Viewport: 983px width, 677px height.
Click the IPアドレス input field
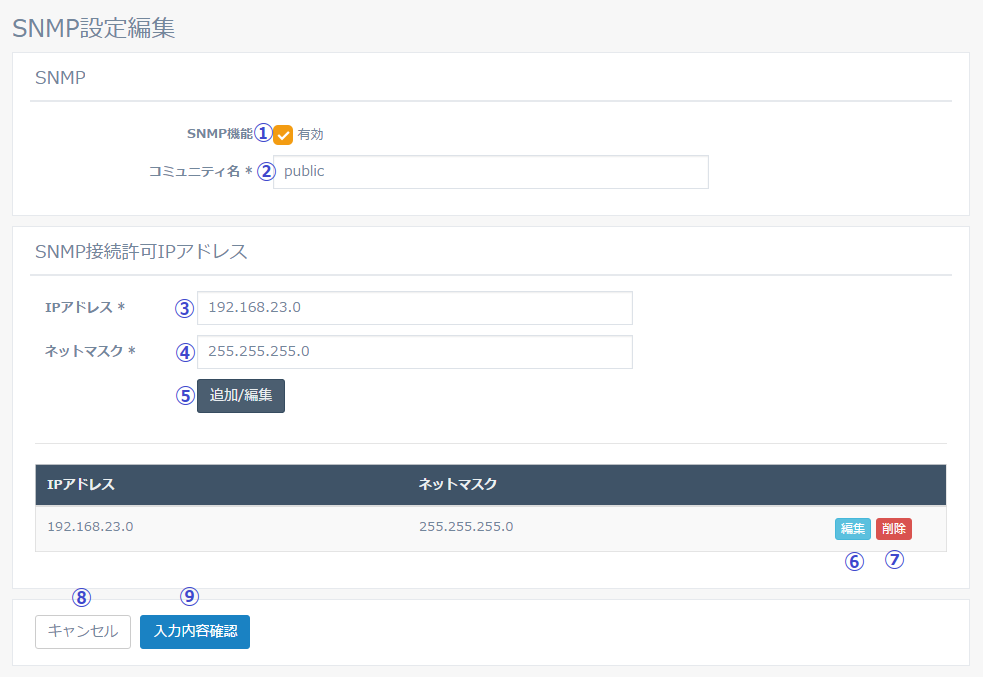click(414, 307)
